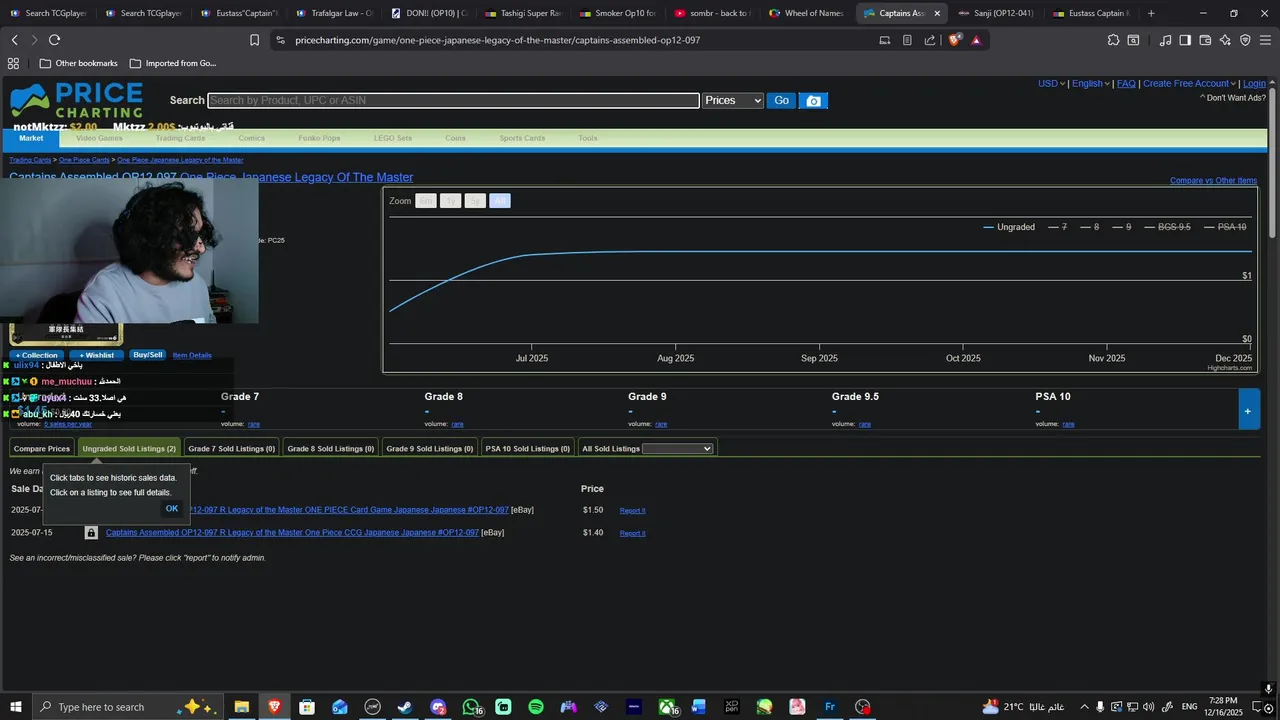
Task: Open the Prices search type dropdown
Action: coord(733,101)
